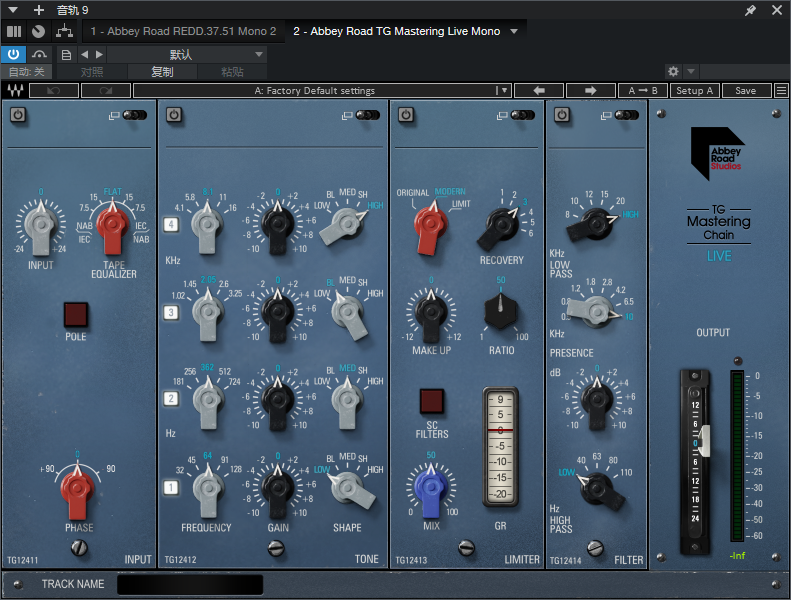Click LIMITER module stereo mode switch

coord(523,115)
